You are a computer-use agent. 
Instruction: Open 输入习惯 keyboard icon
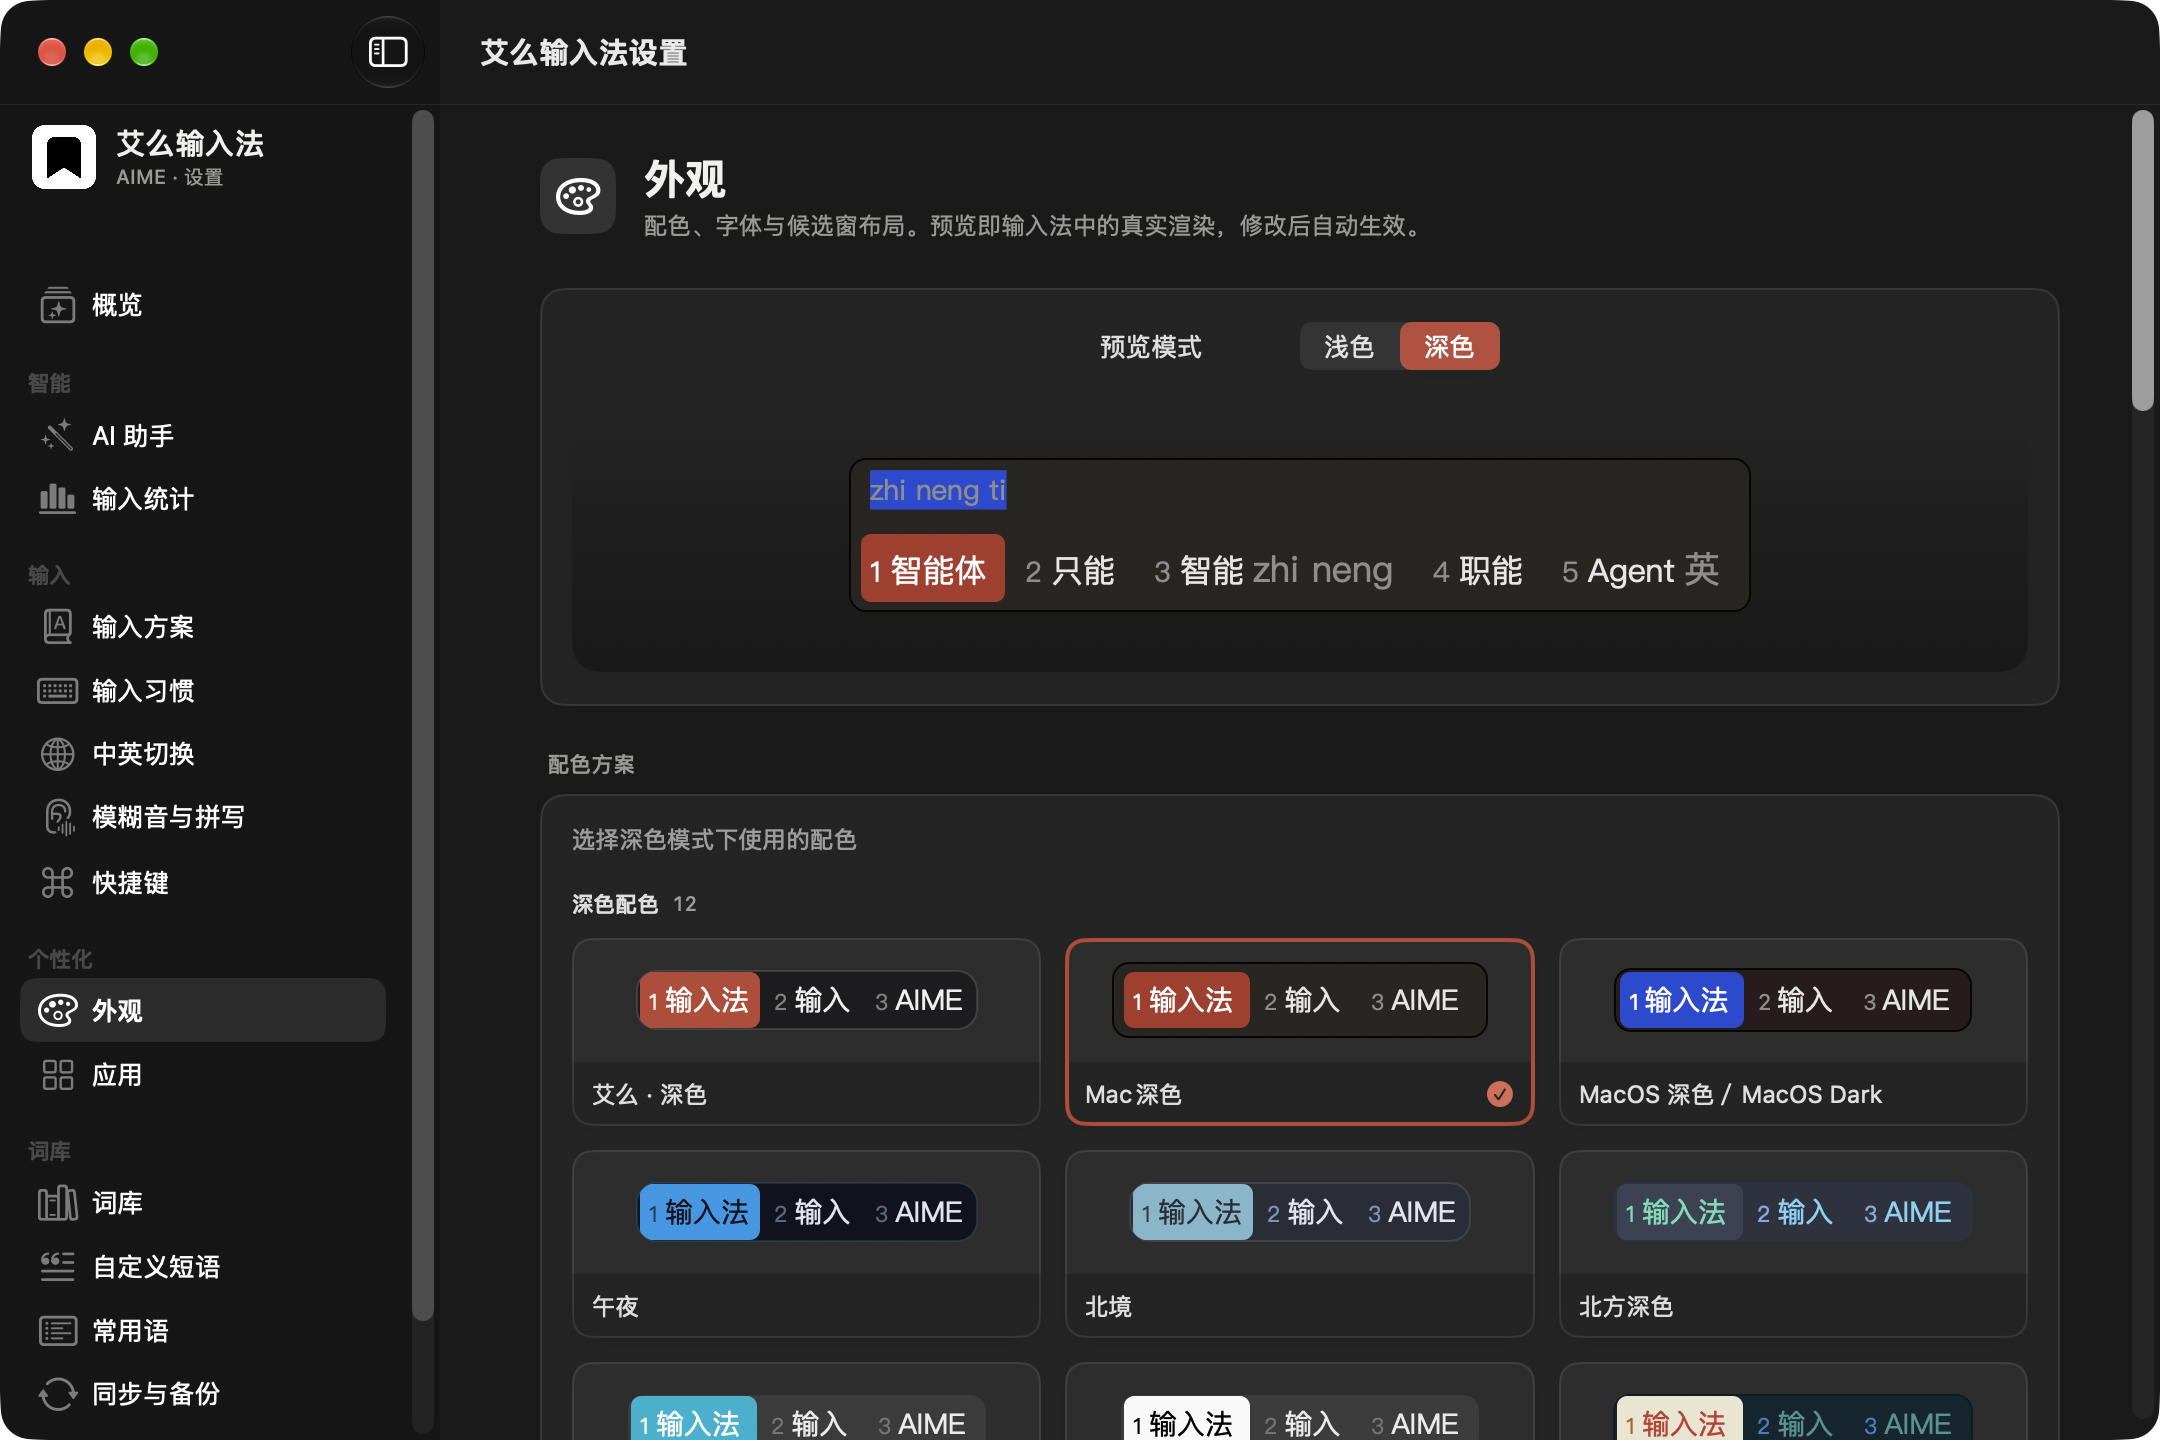tap(58, 690)
